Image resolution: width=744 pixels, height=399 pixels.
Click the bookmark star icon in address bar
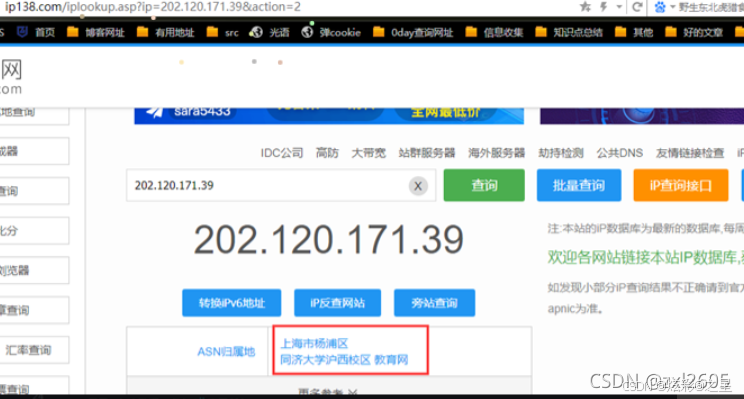pyautogui.click(x=586, y=7)
